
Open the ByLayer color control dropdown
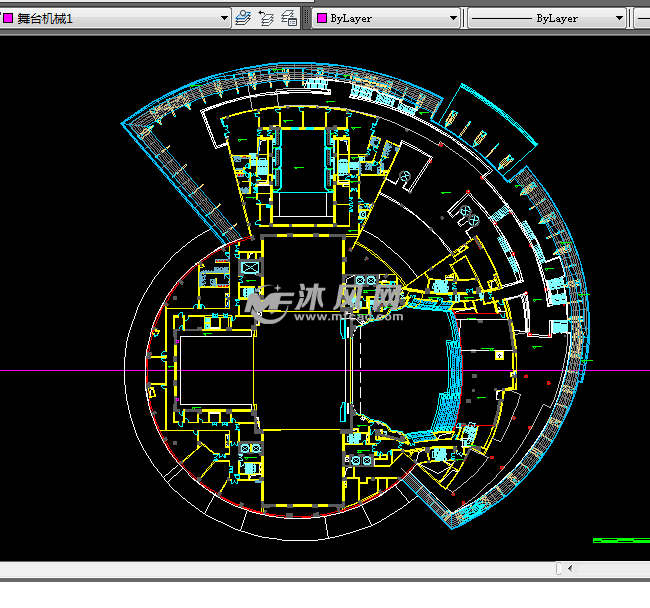[386, 19]
